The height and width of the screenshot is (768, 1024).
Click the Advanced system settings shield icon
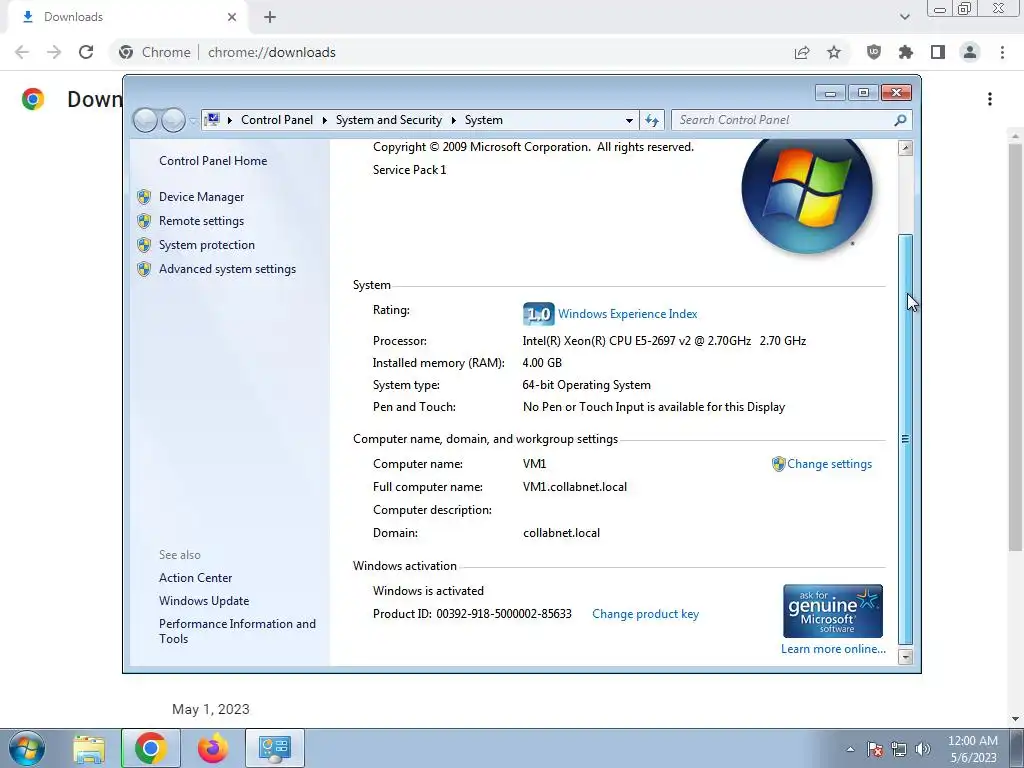click(x=144, y=269)
